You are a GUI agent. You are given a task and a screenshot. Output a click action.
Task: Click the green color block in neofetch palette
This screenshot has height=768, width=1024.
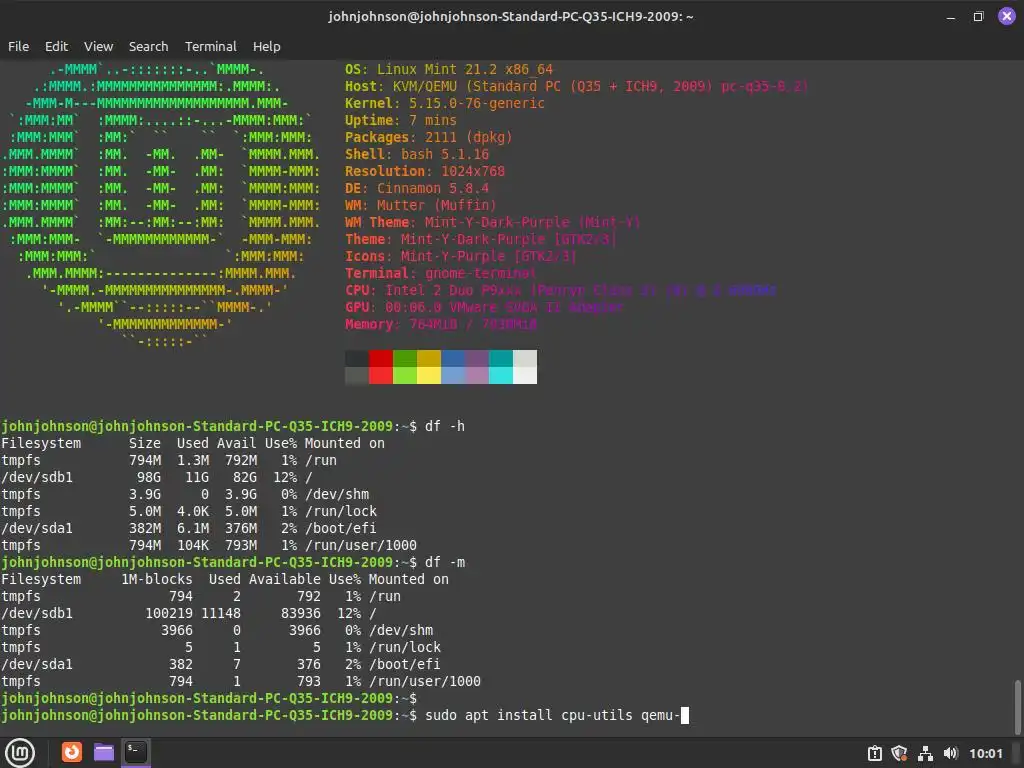pyautogui.click(x=405, y=366)
